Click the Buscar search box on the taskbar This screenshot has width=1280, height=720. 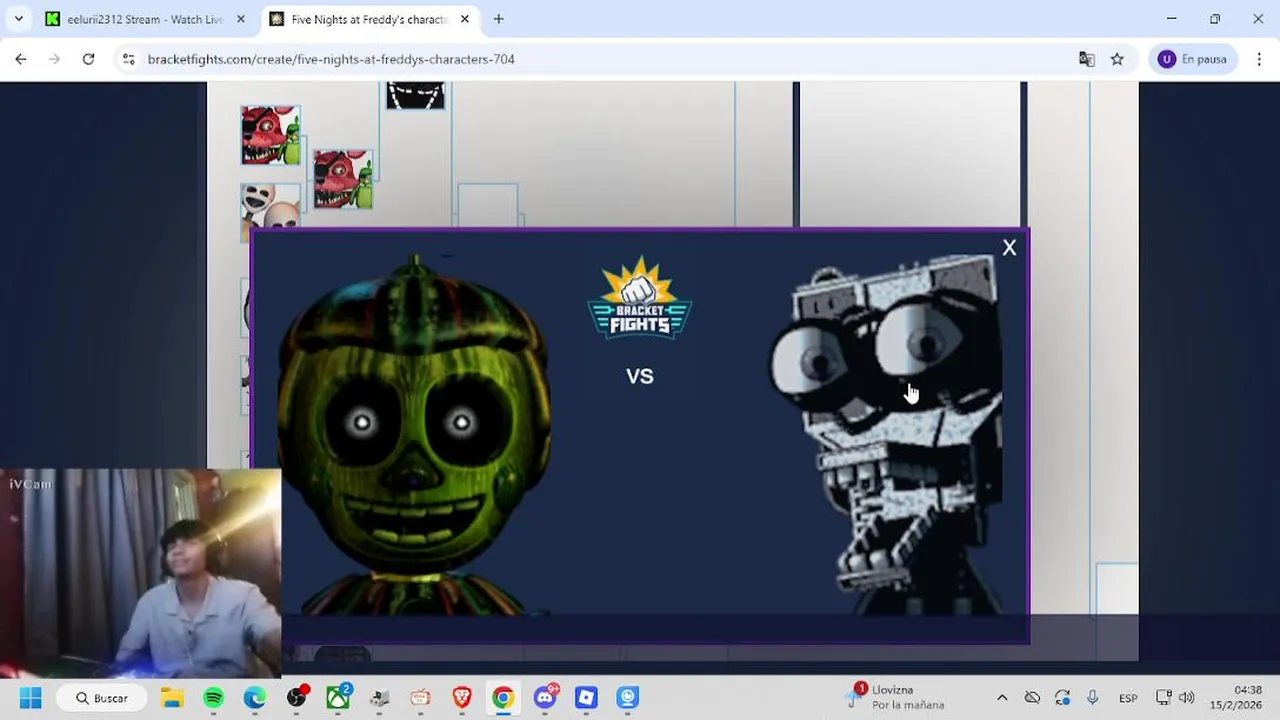click(x=101, y=698)
